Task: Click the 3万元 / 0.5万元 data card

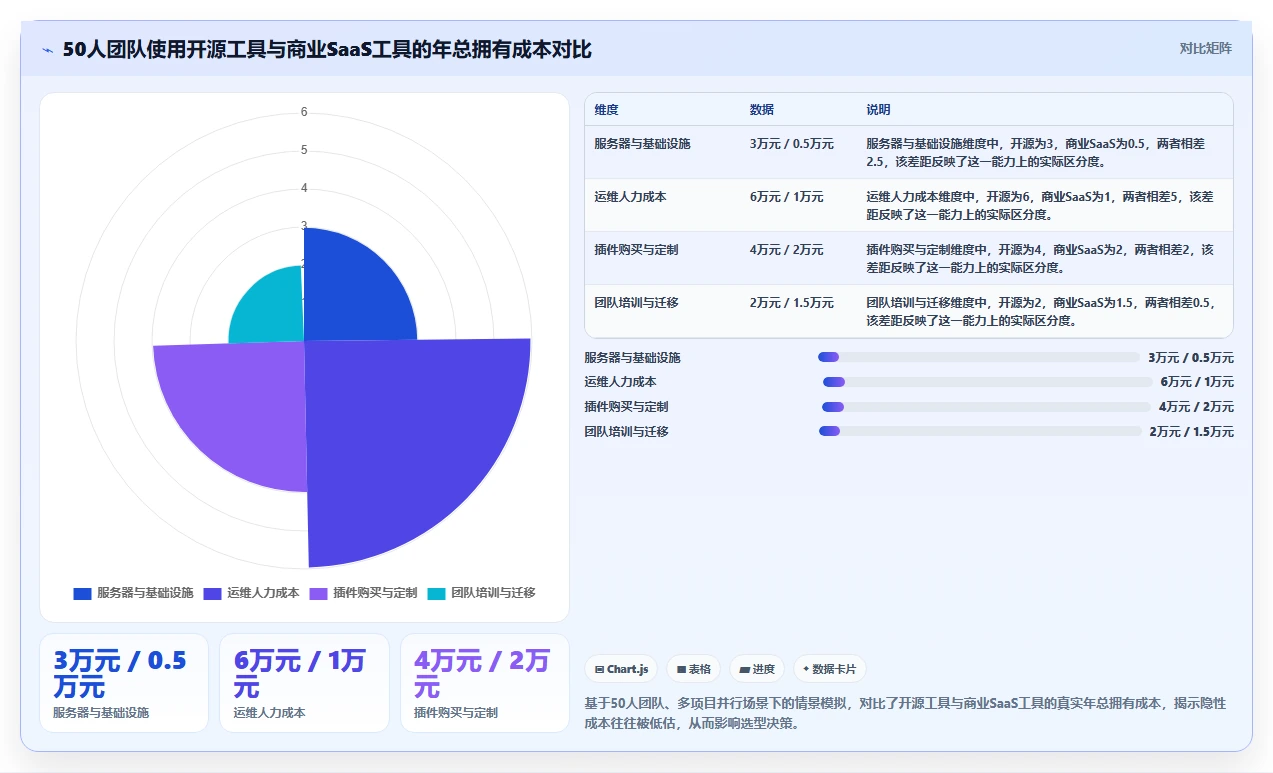Action: (x=124, y=683)
